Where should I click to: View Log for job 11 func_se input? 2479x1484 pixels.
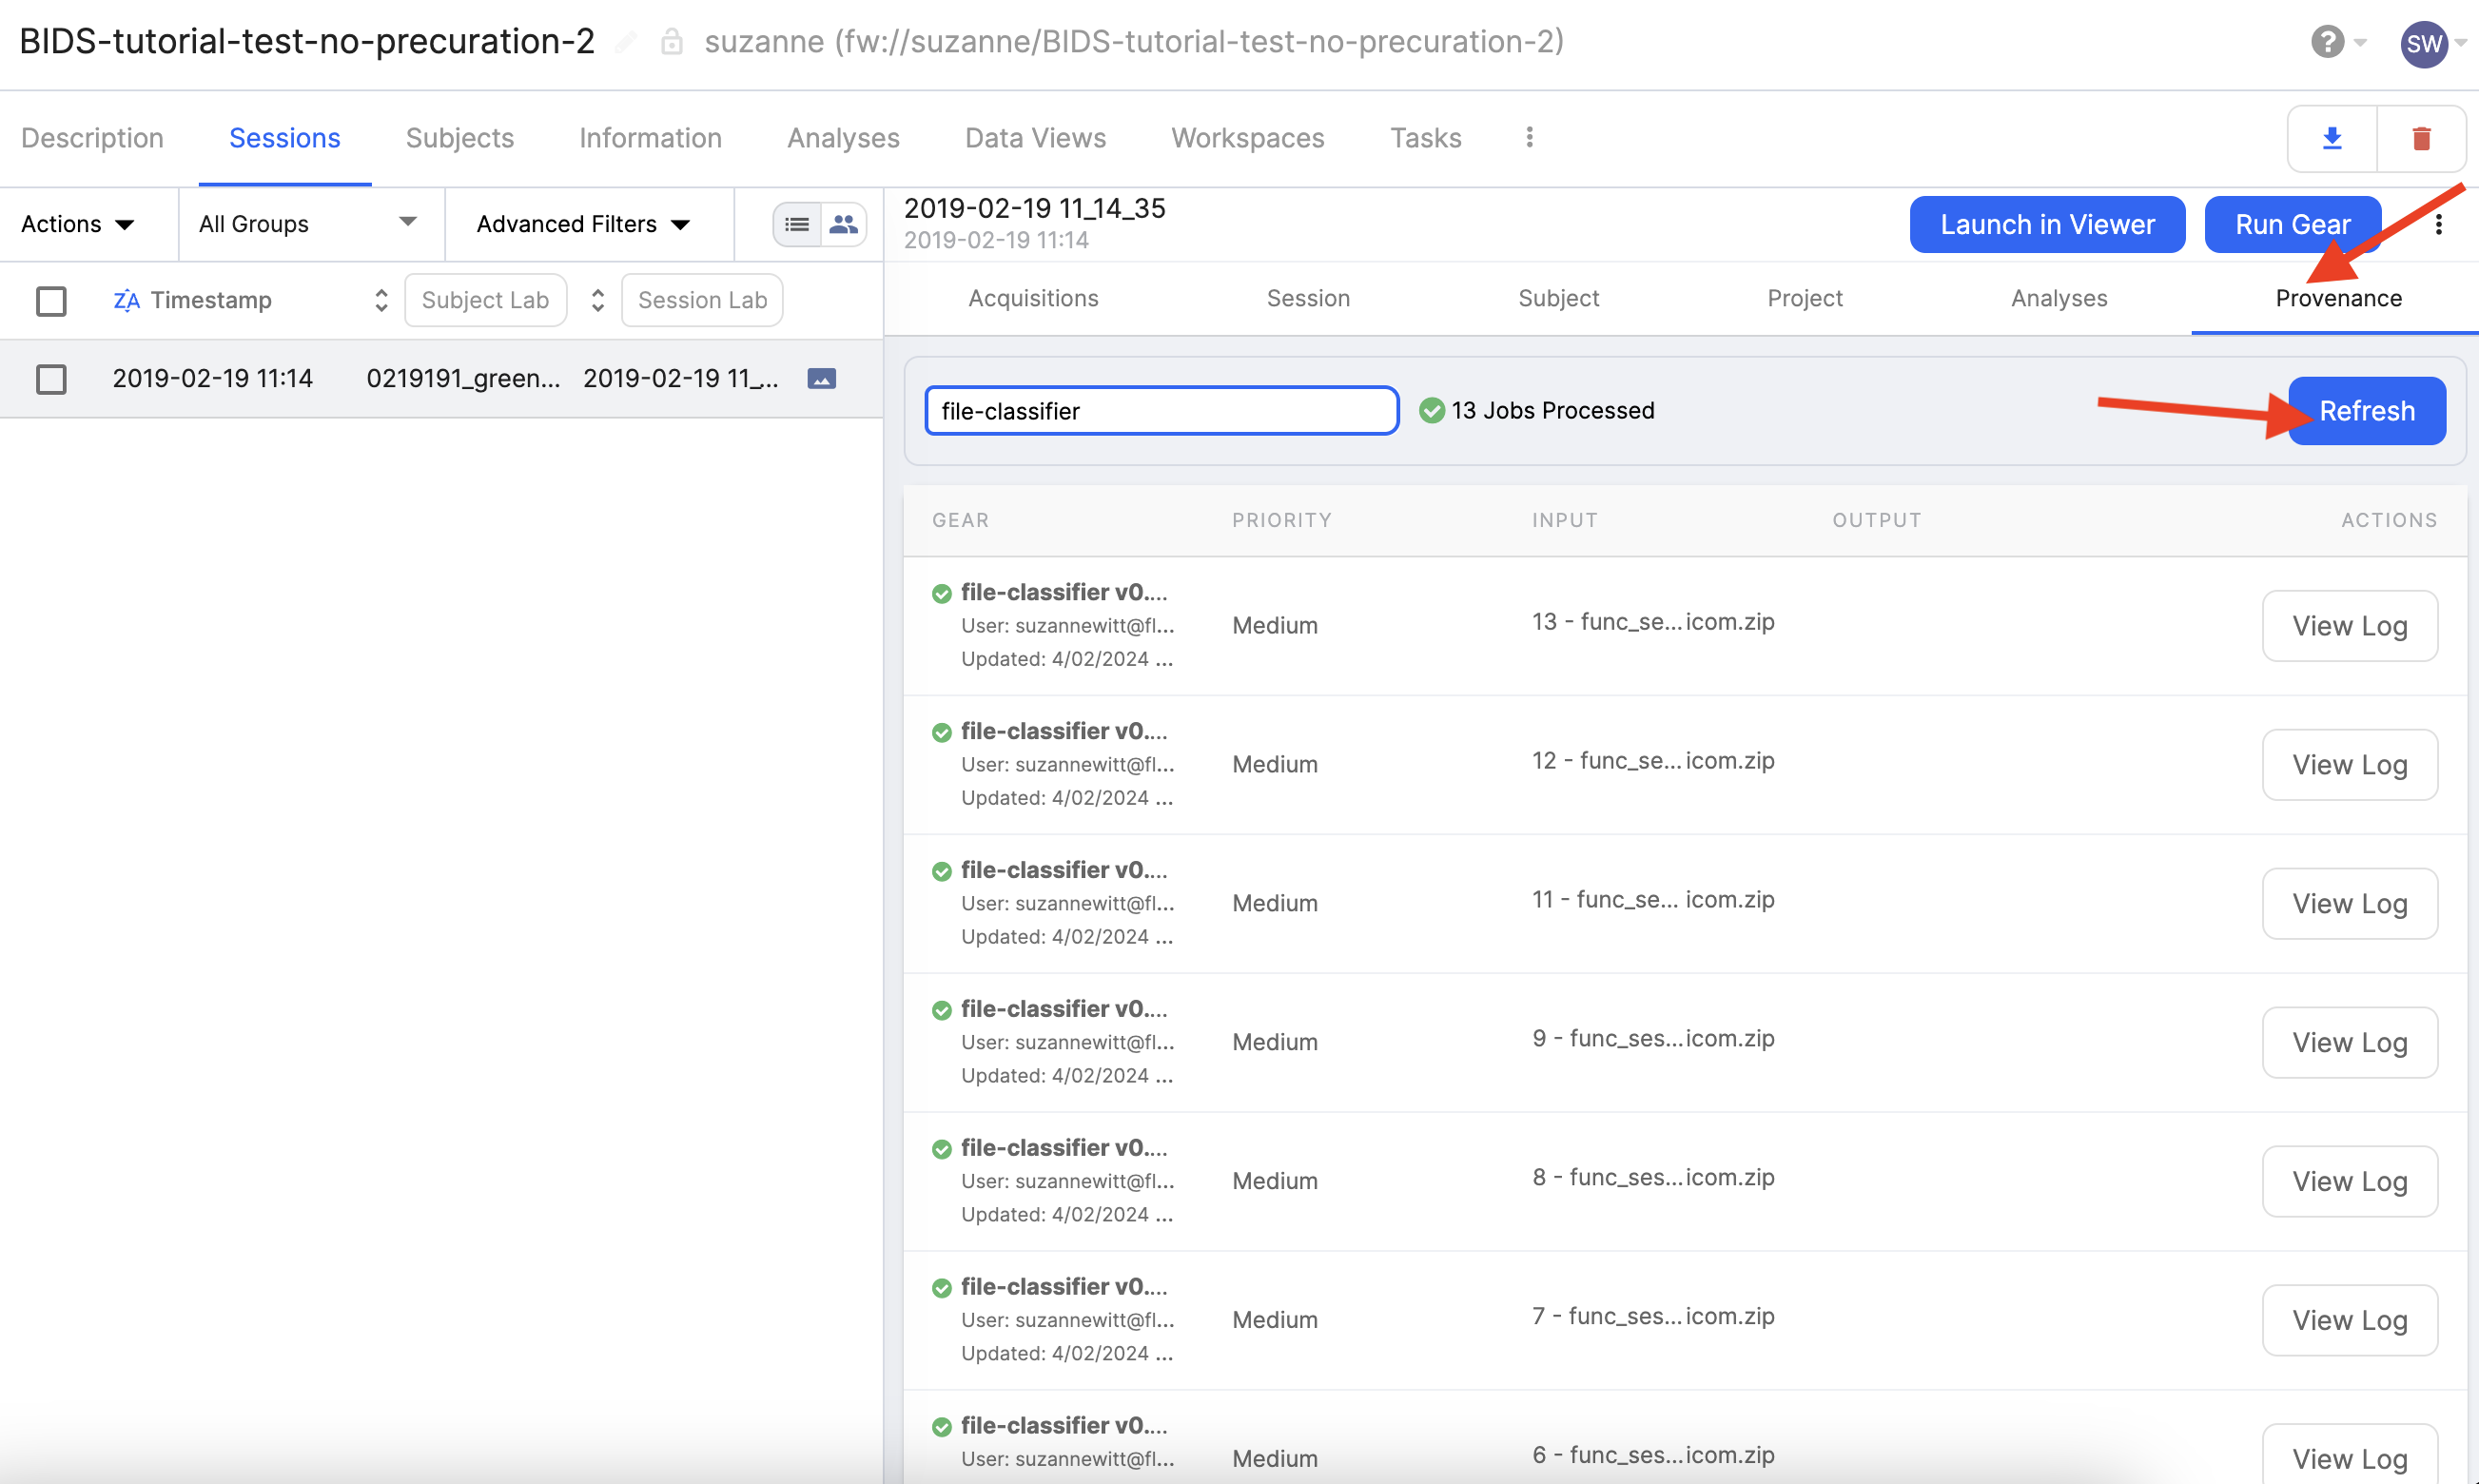pos(2350,904)
